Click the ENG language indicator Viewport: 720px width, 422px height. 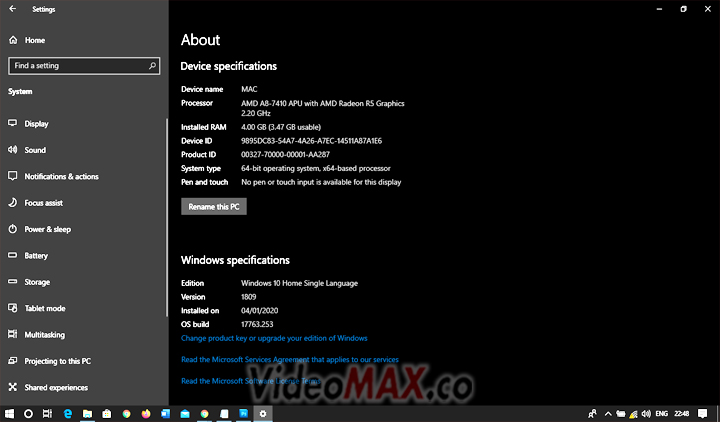662,414
